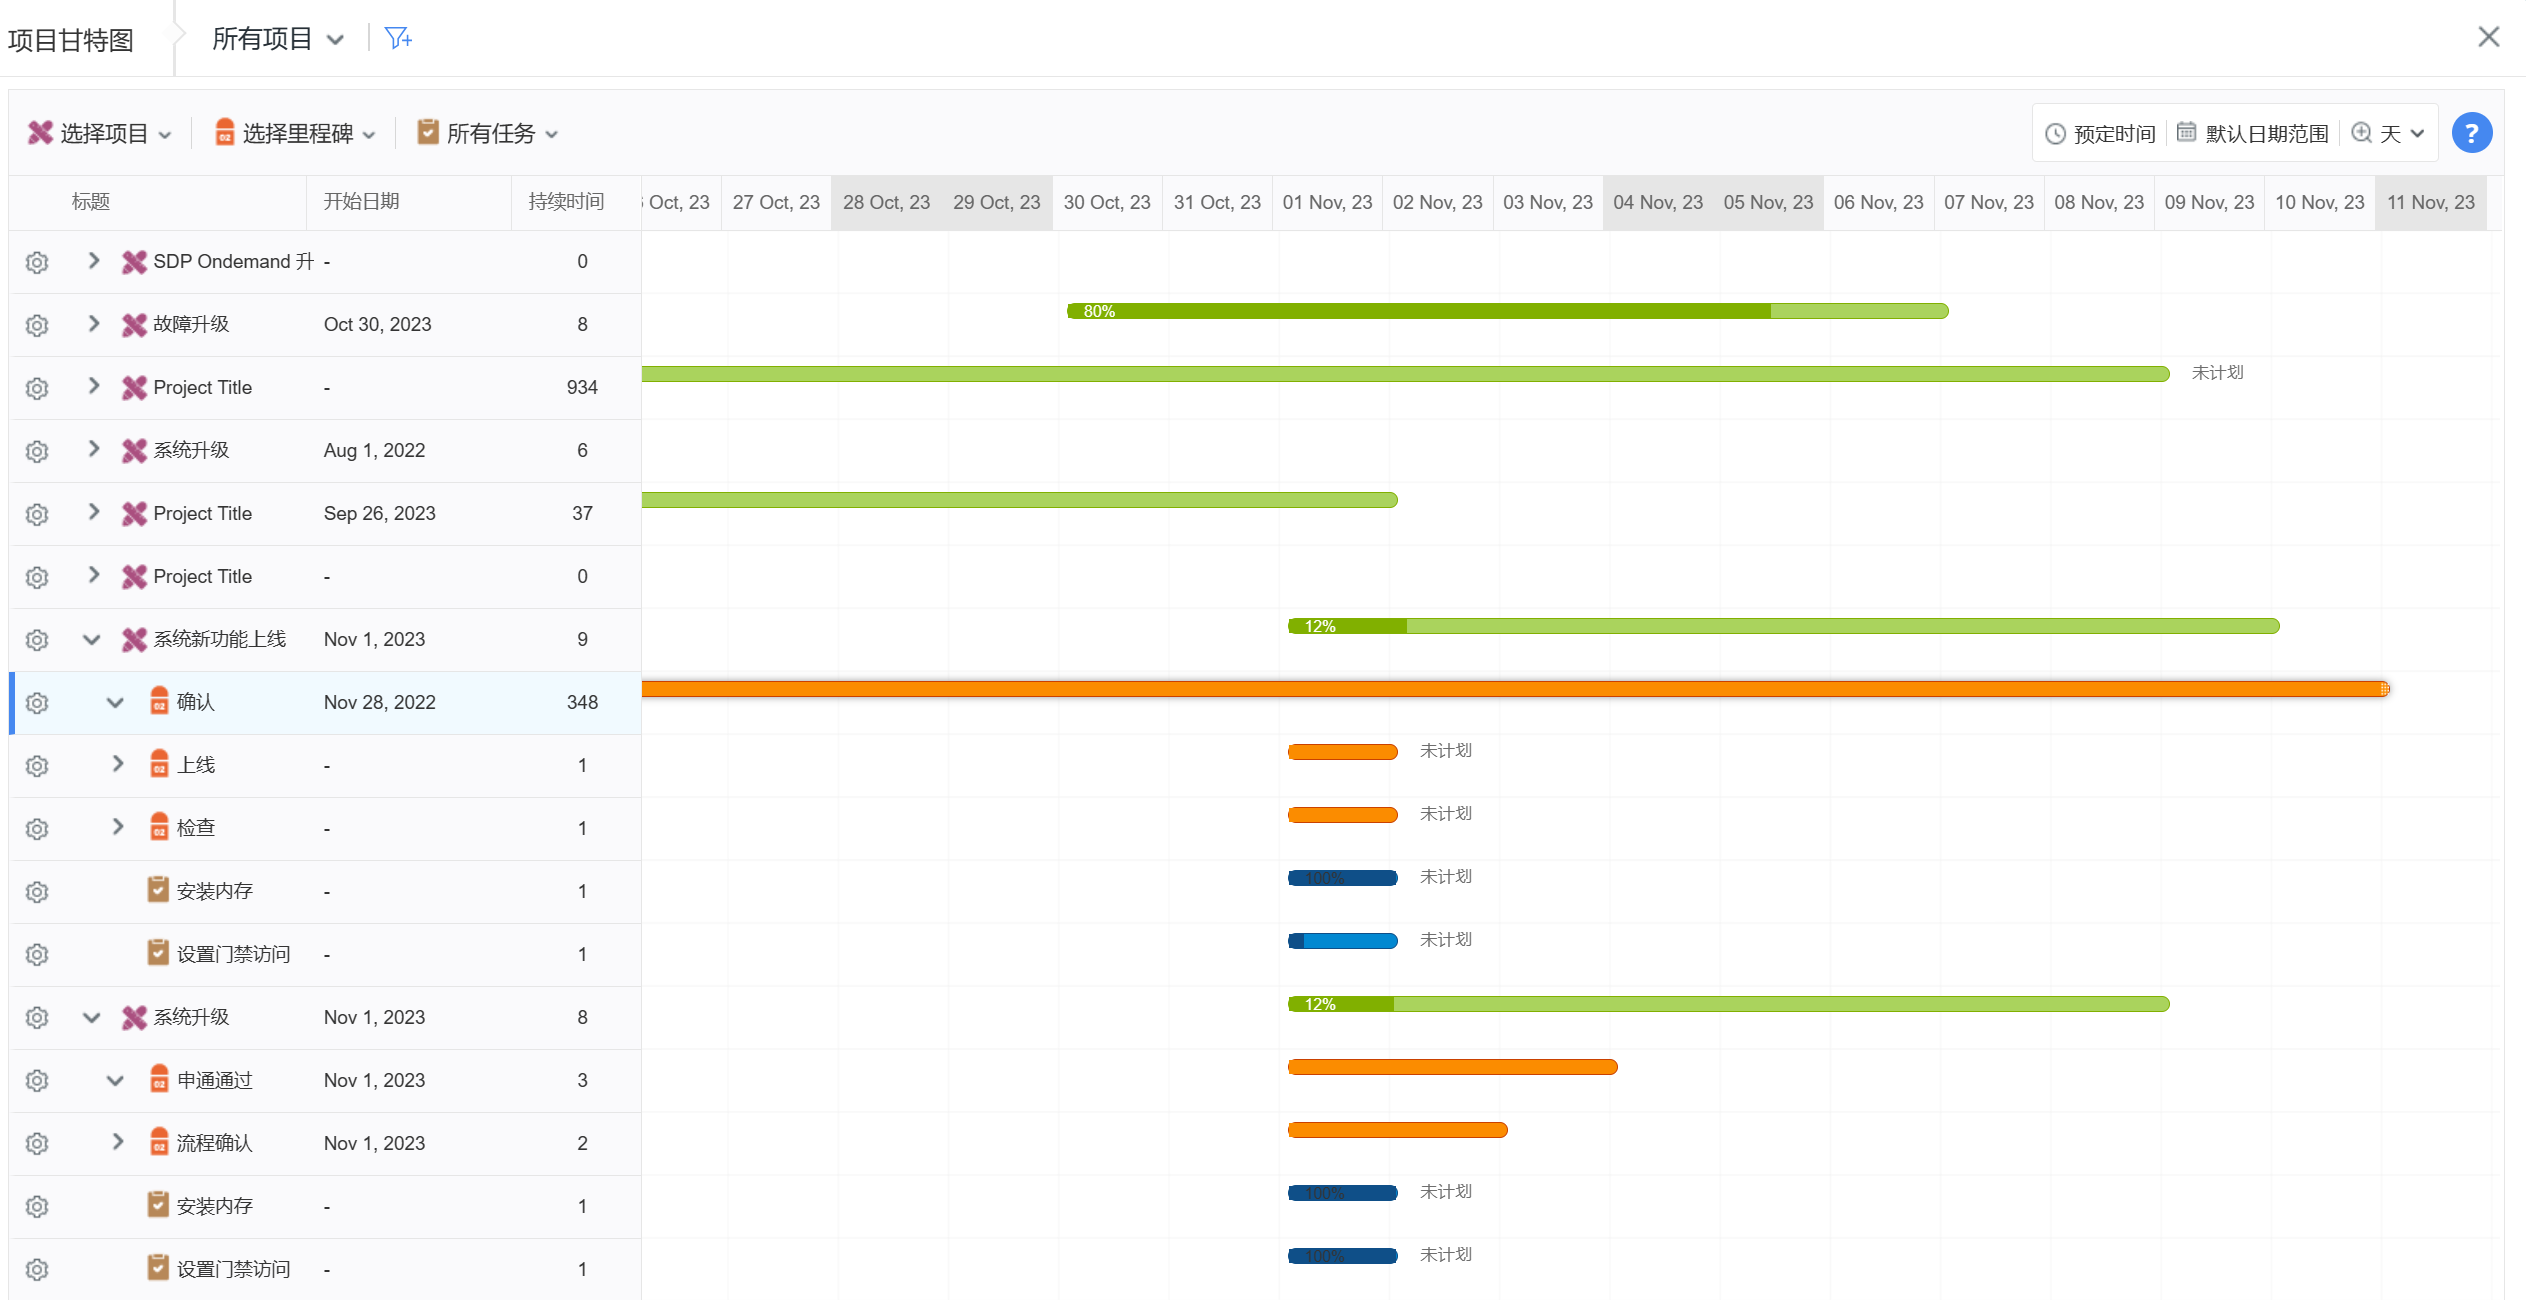Click the calendar icon for 默认日期范围
The width and height of the screenshot is (2526, 1300).
pos(2187,132)
